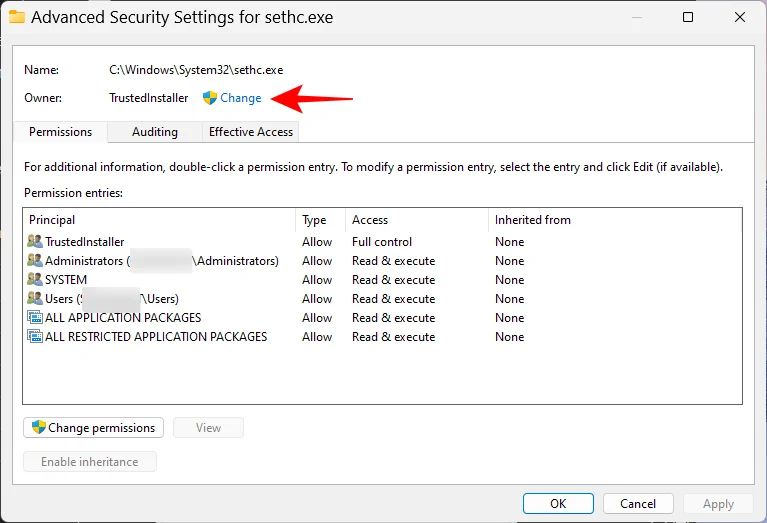767x523 pixels.
Task: Select the Permissions tab
Action: click(x=60, y=132)
